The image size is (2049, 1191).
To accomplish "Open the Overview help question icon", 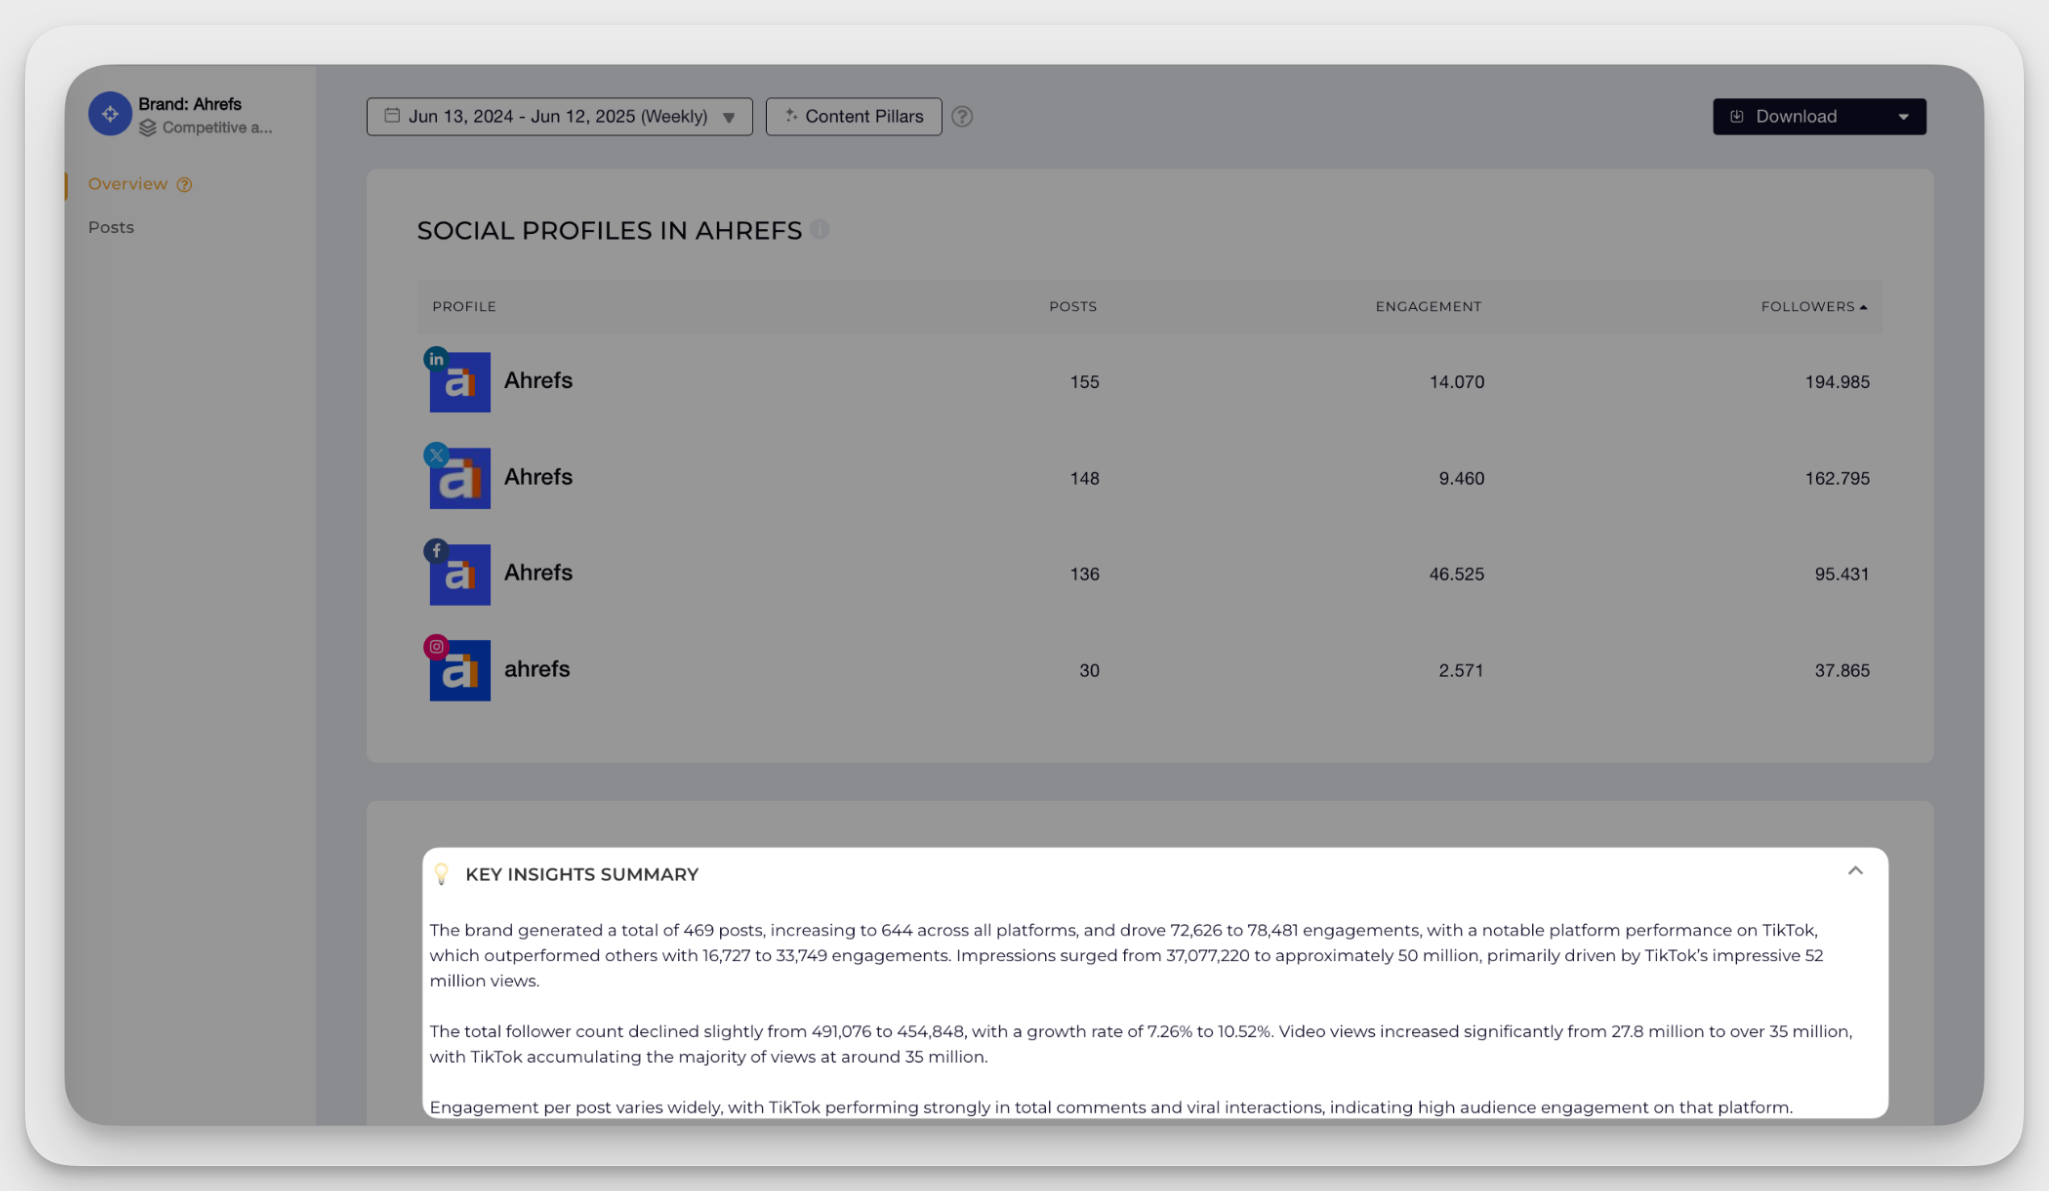I will (x=184, y=184).
